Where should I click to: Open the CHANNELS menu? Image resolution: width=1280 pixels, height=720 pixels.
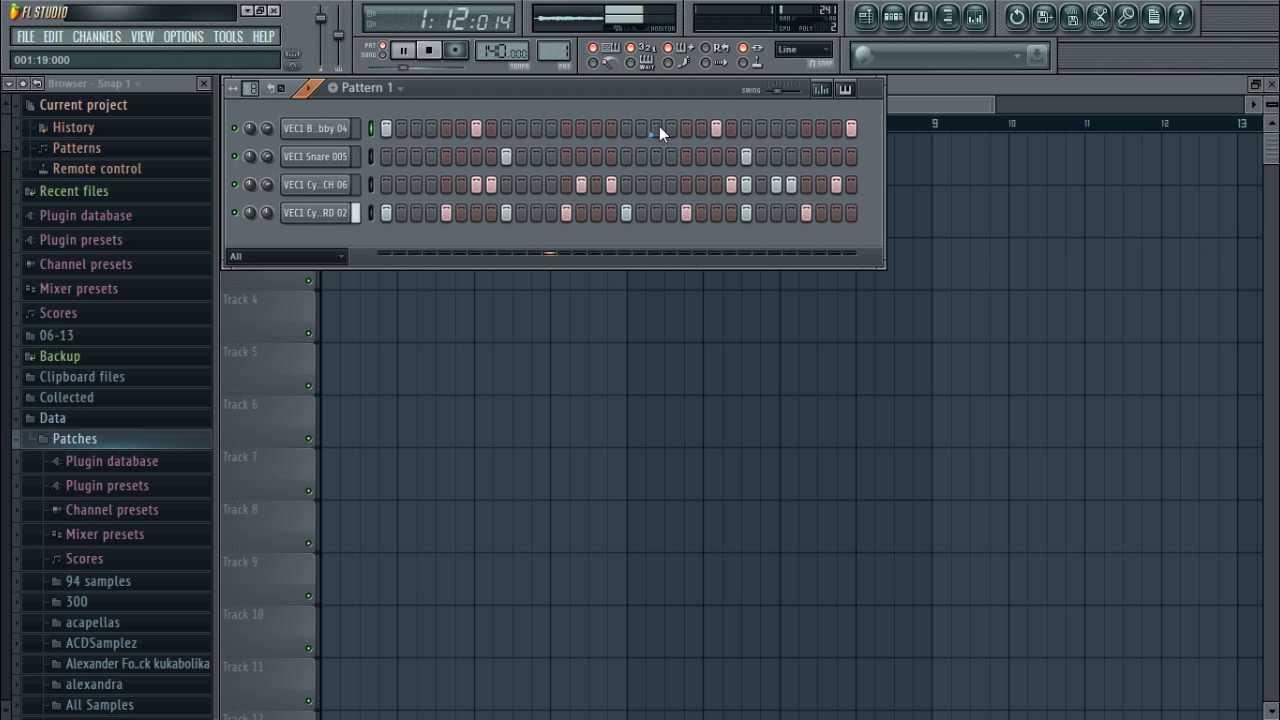tap(97, 37)
